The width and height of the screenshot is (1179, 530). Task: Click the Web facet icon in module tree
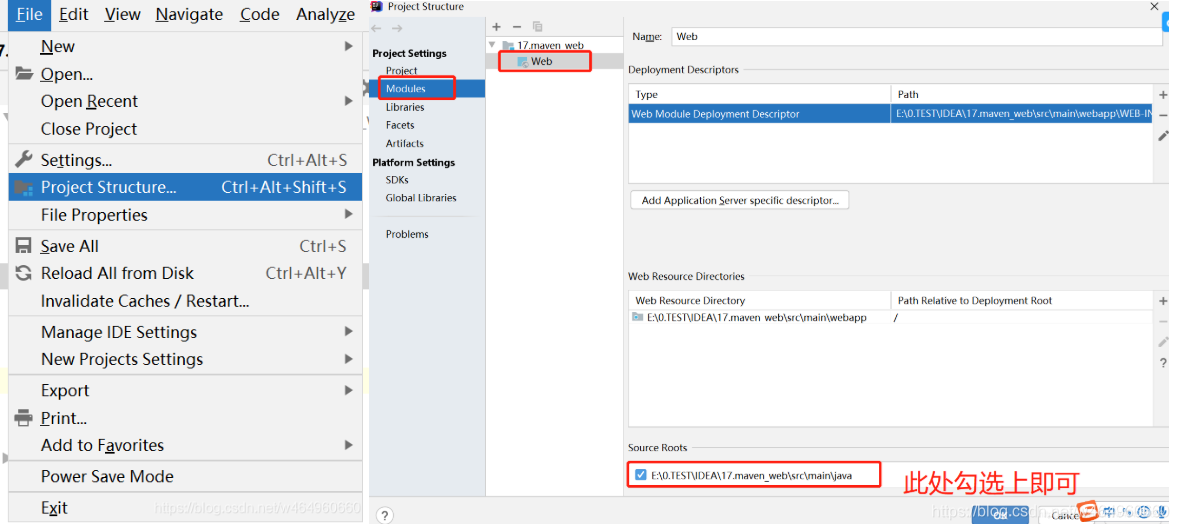(x=523, y=62)
